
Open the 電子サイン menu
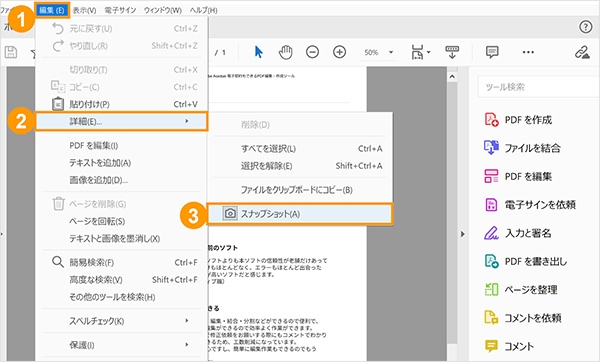click(120, 10)
